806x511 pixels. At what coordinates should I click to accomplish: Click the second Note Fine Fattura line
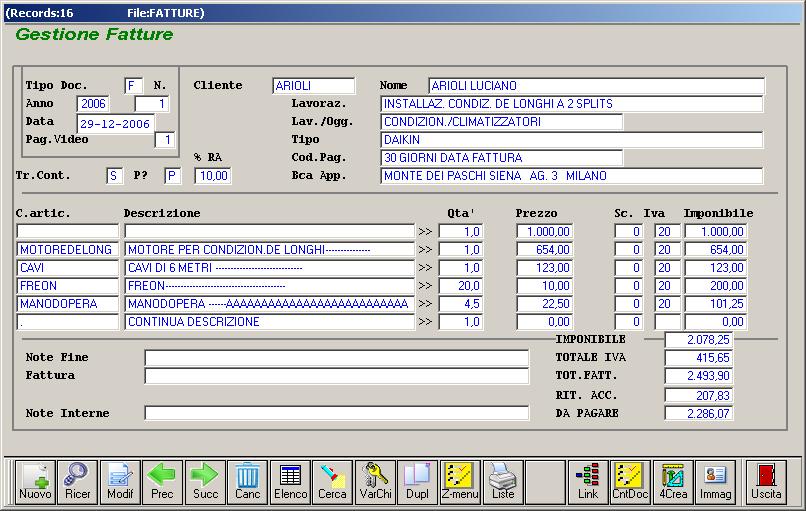point(337,376)
